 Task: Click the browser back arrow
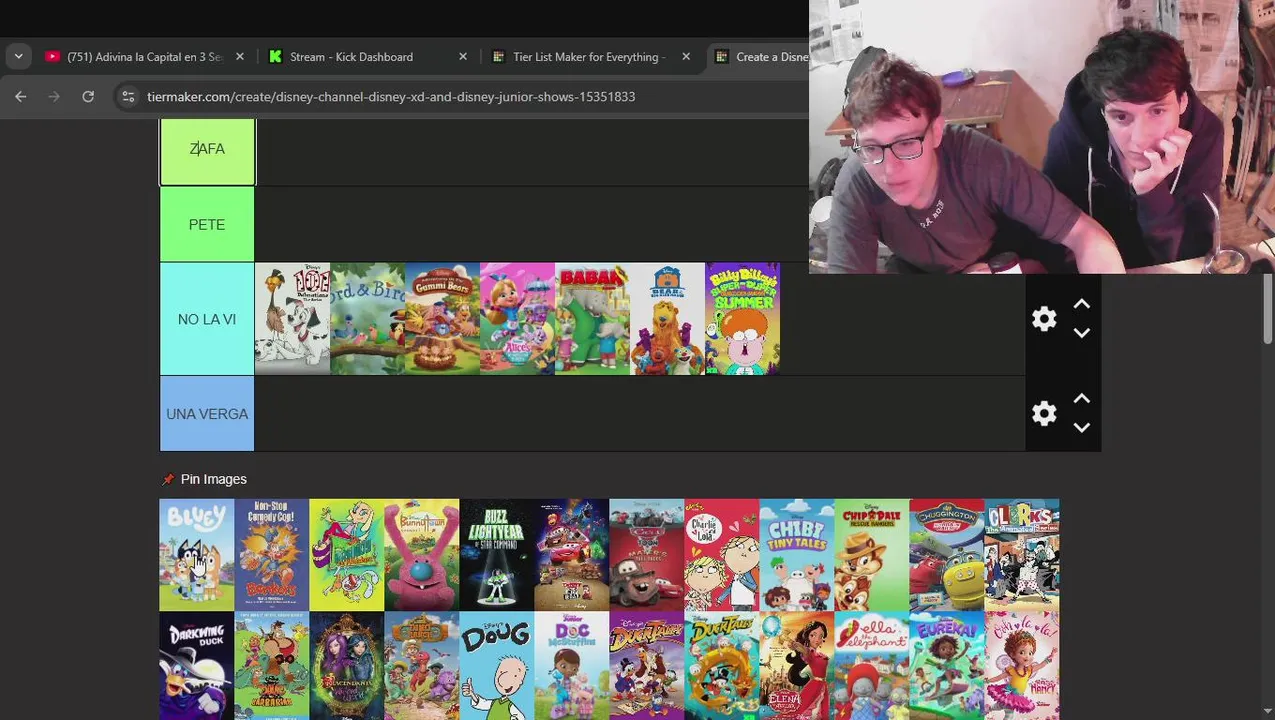(x=21, y=96)
